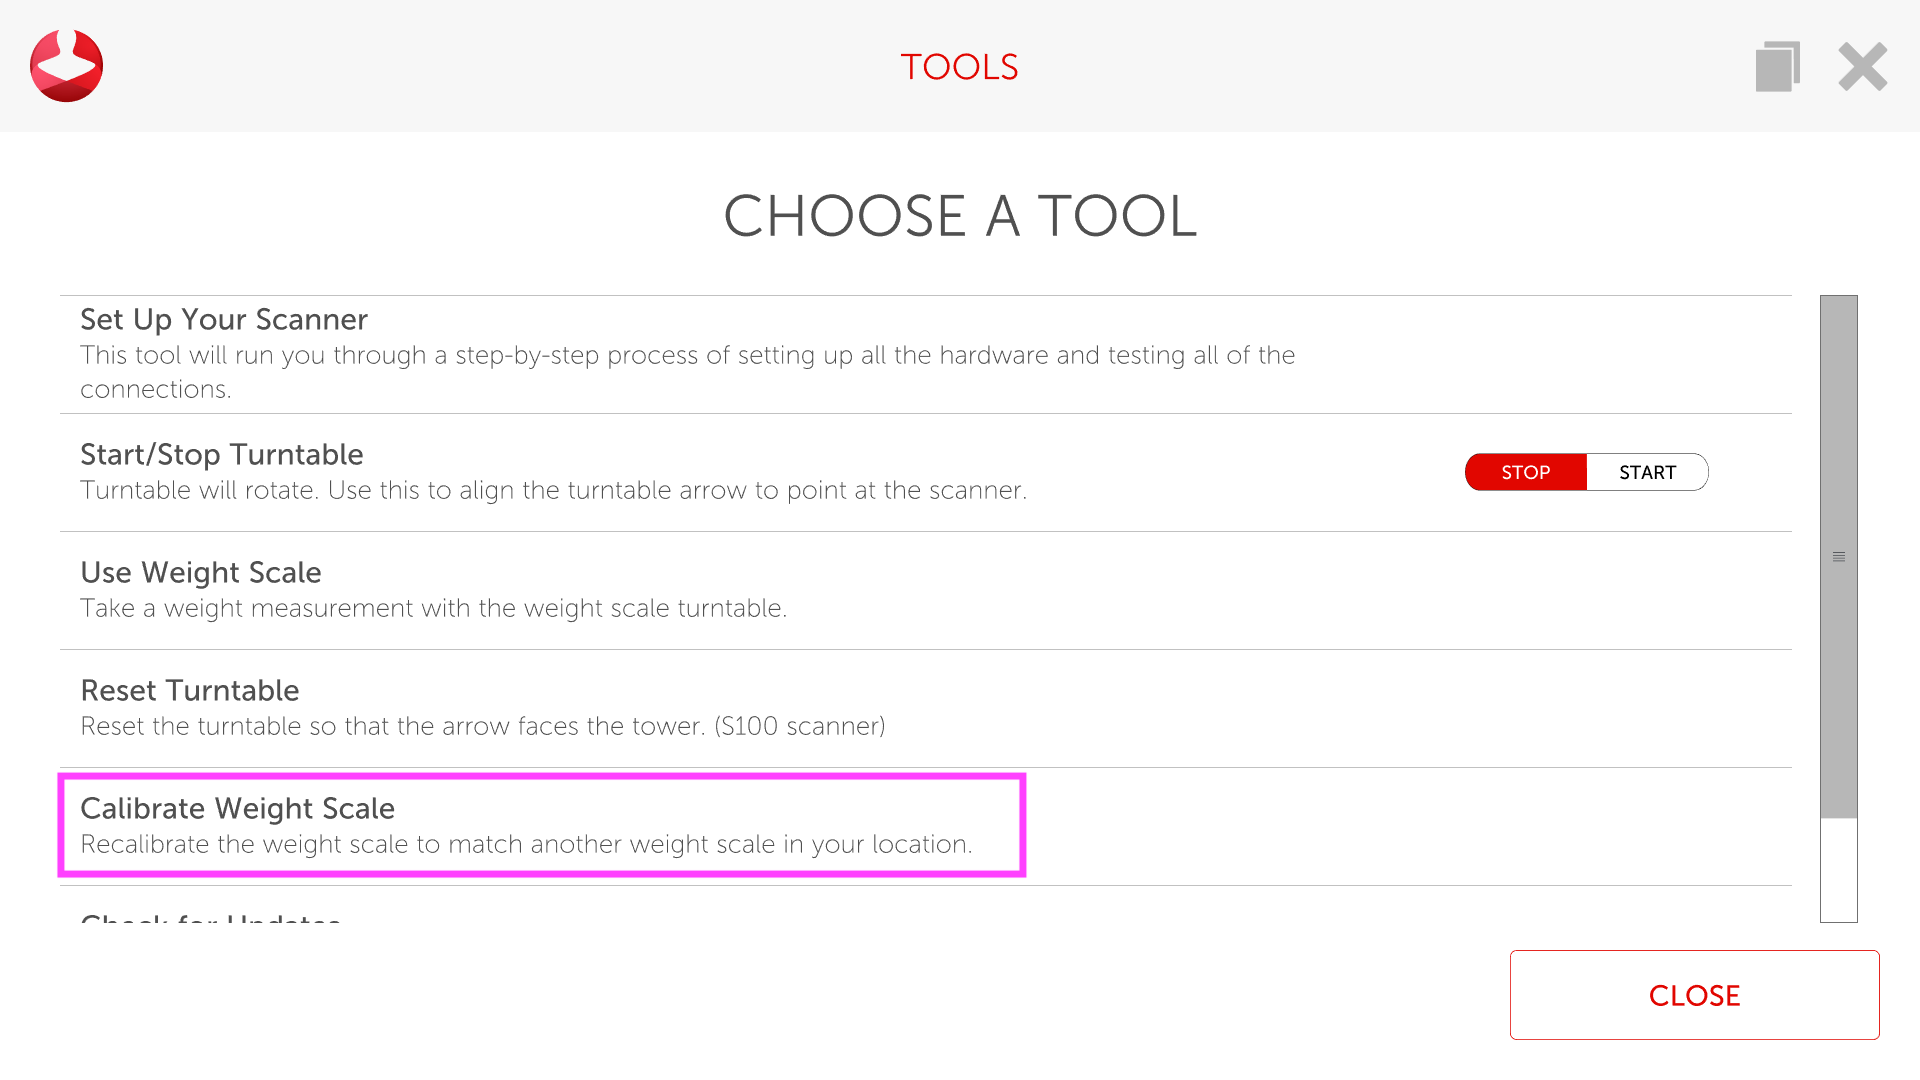Click Calibrate Weight Scale description text
1920x1080 pixels.
[x=526, y=844]
